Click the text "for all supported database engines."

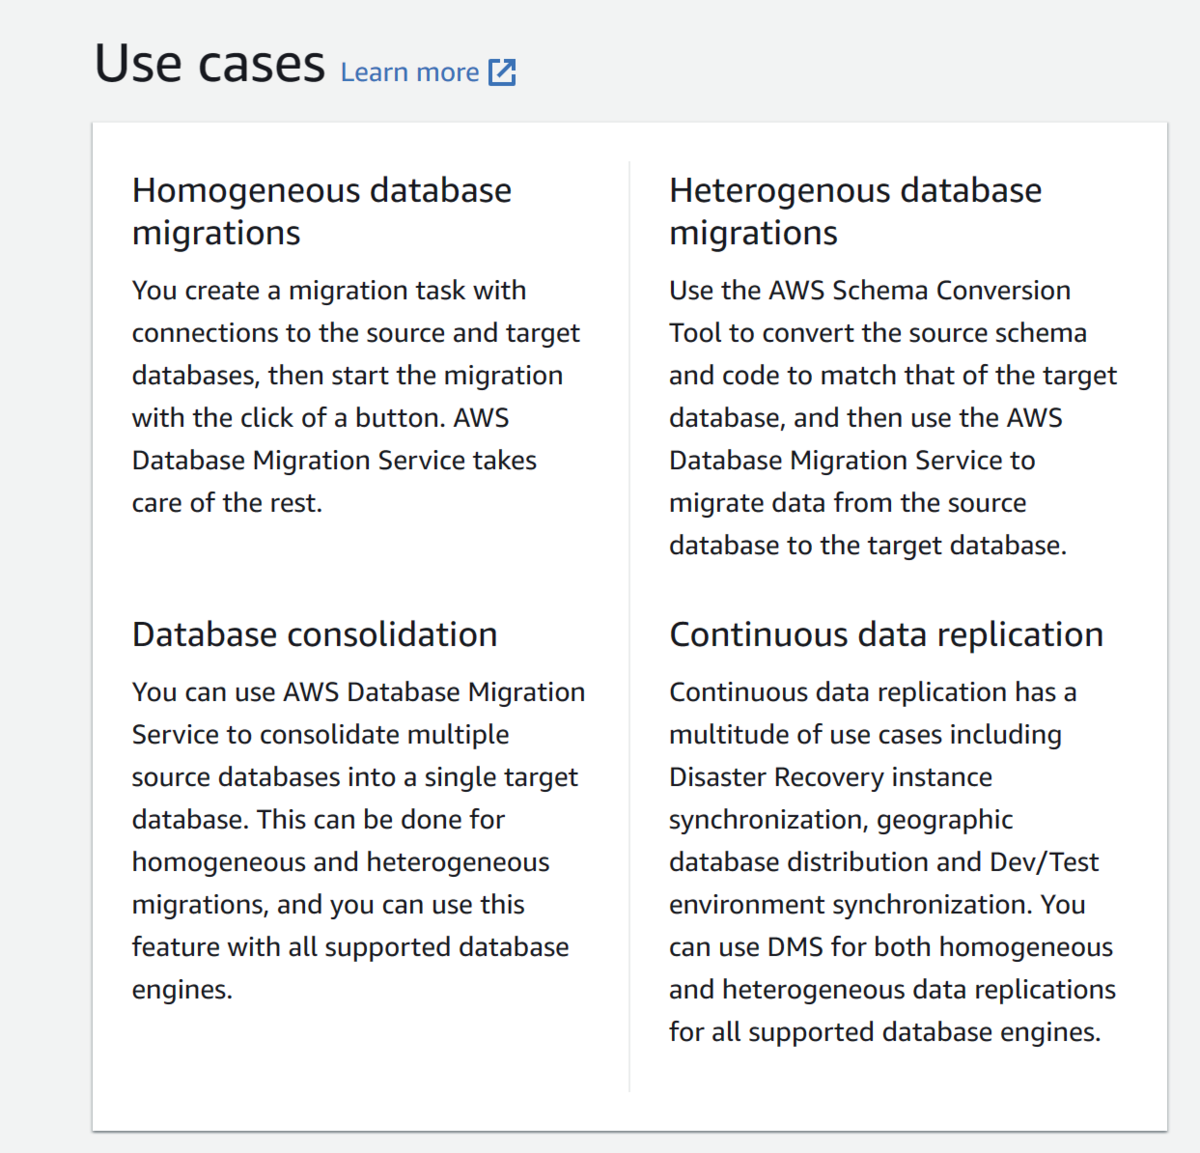coord(884,1031)
